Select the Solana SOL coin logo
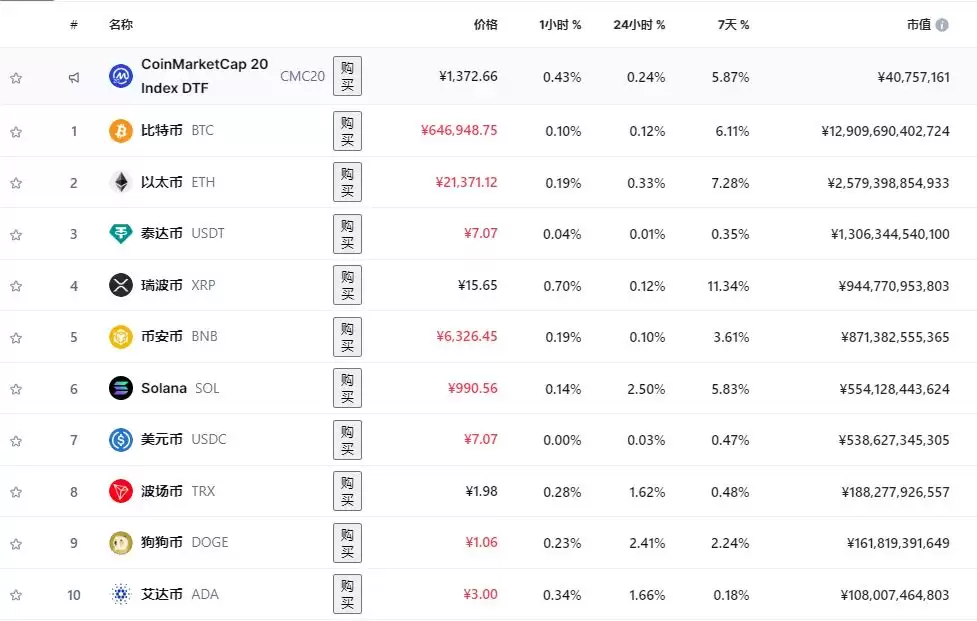The width and height of the screenshot is (977, 621). (120, 388)
